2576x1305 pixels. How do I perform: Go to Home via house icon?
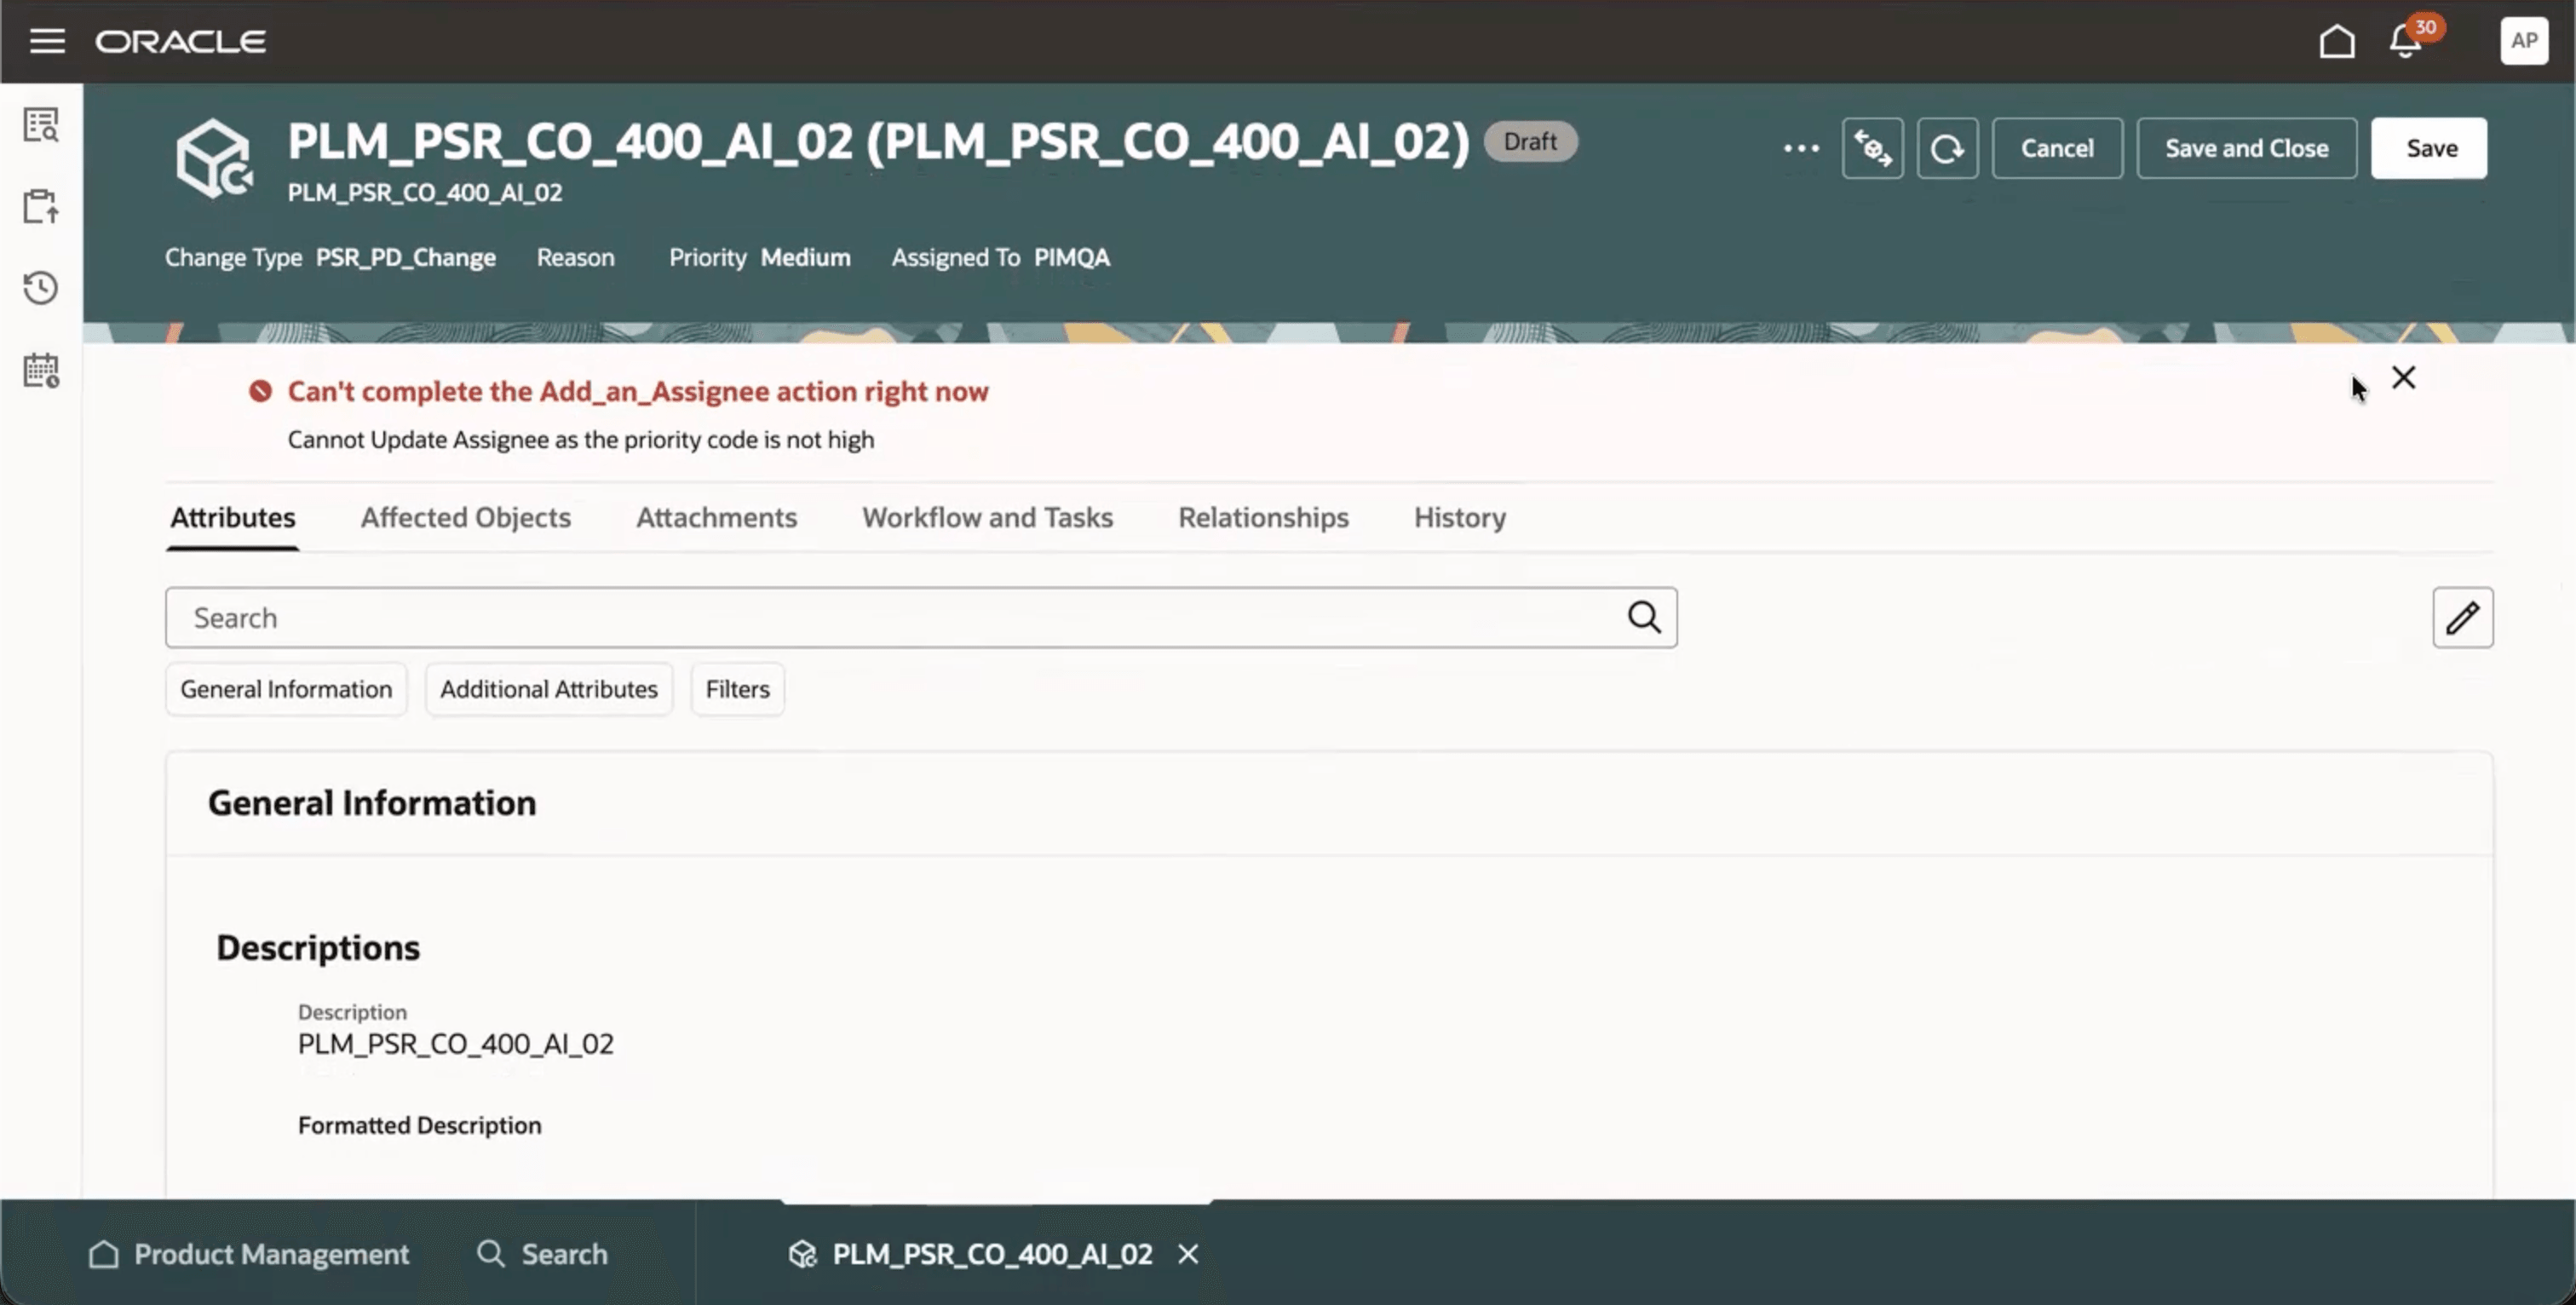click(x=2337, y=41)
